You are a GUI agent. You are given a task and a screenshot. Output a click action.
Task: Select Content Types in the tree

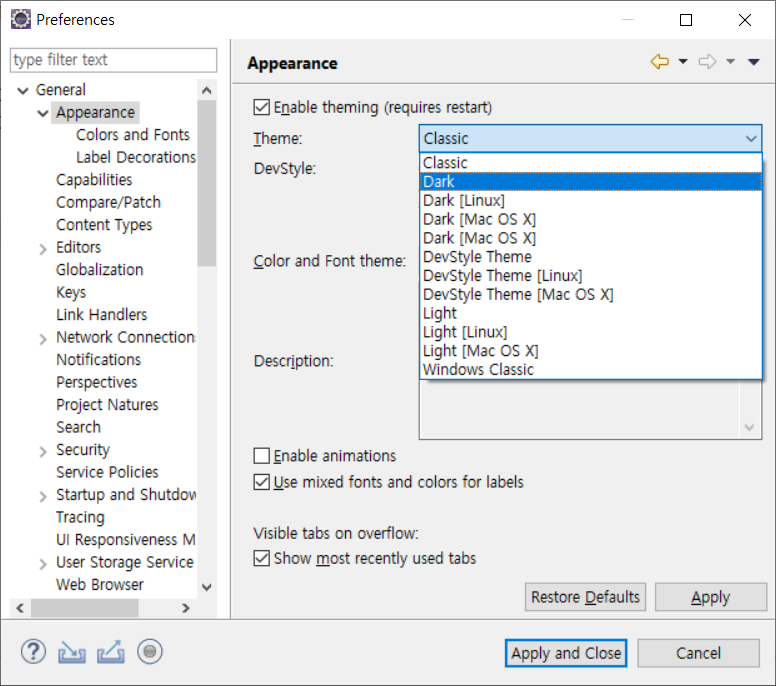click(104, 225)
